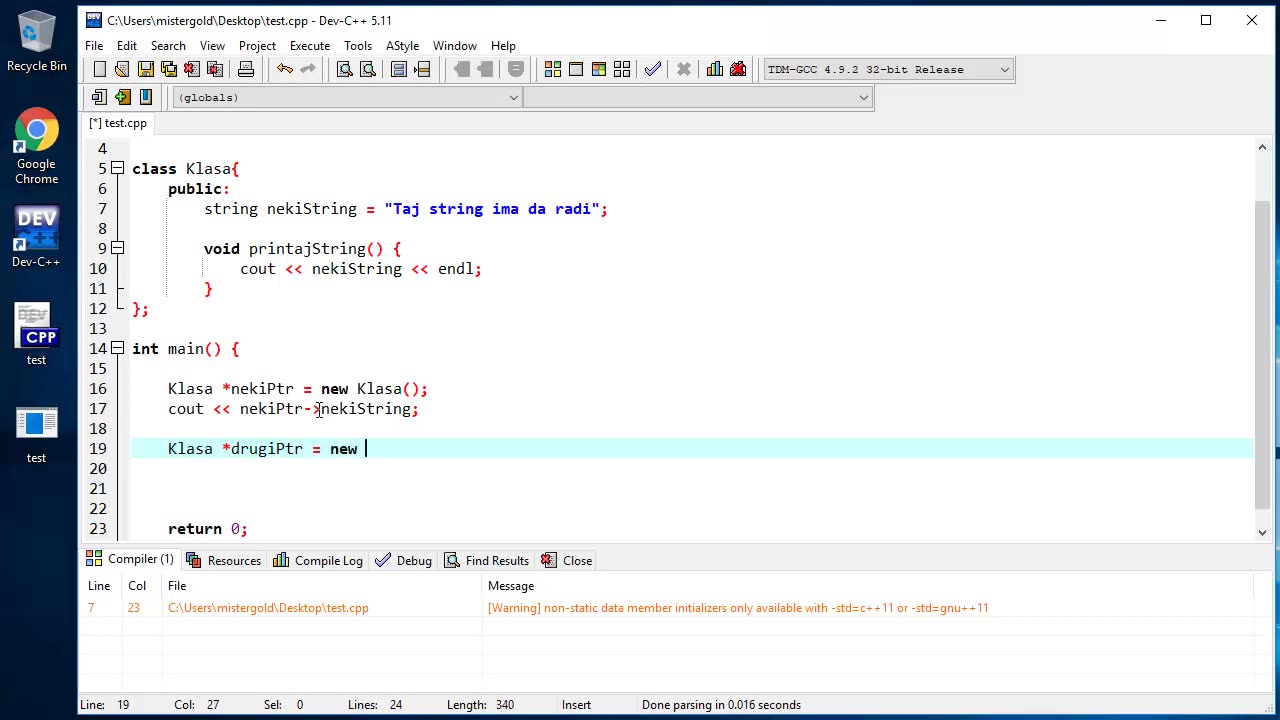Click the Close tab in bottom panel
Viewport: 1280px width, 720px height.
click(x=567, y=560)
